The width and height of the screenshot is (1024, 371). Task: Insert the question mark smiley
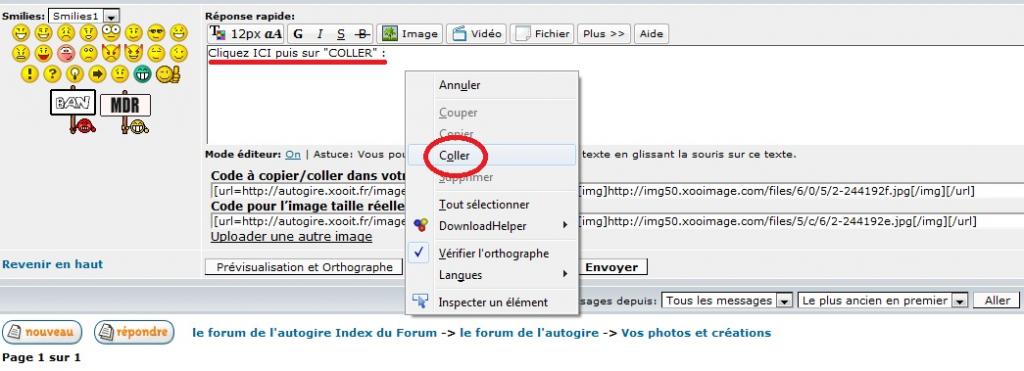coord(52,74)
